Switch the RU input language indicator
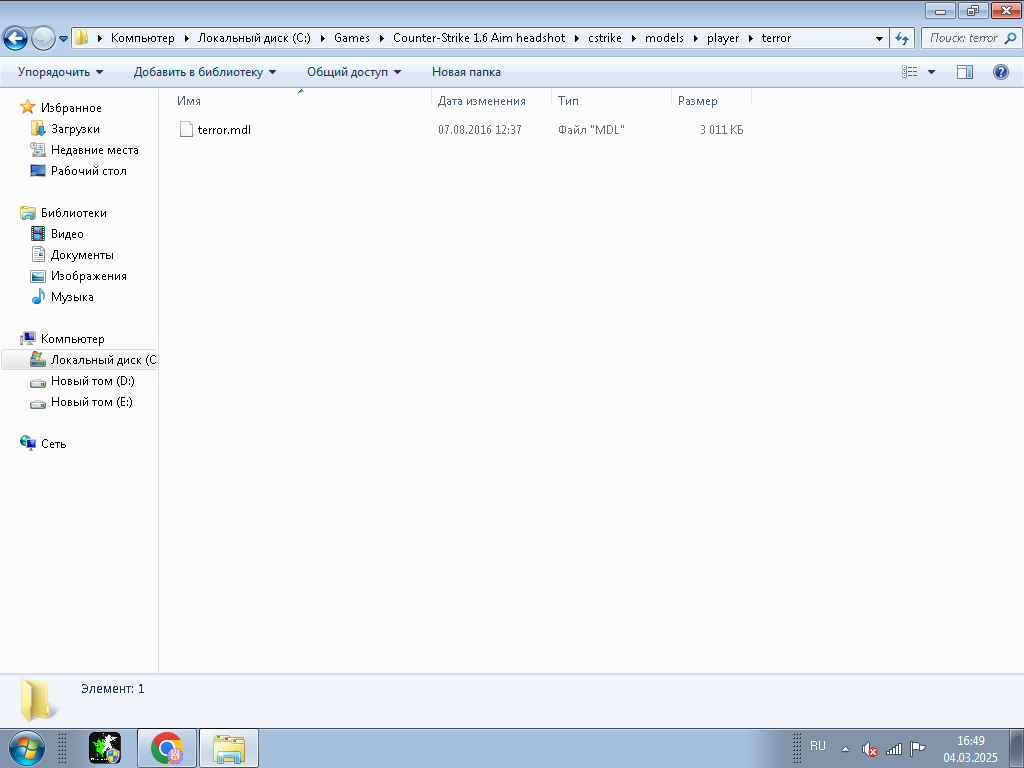The width and height of the screenshot is (1024, 768). (818, 746)
